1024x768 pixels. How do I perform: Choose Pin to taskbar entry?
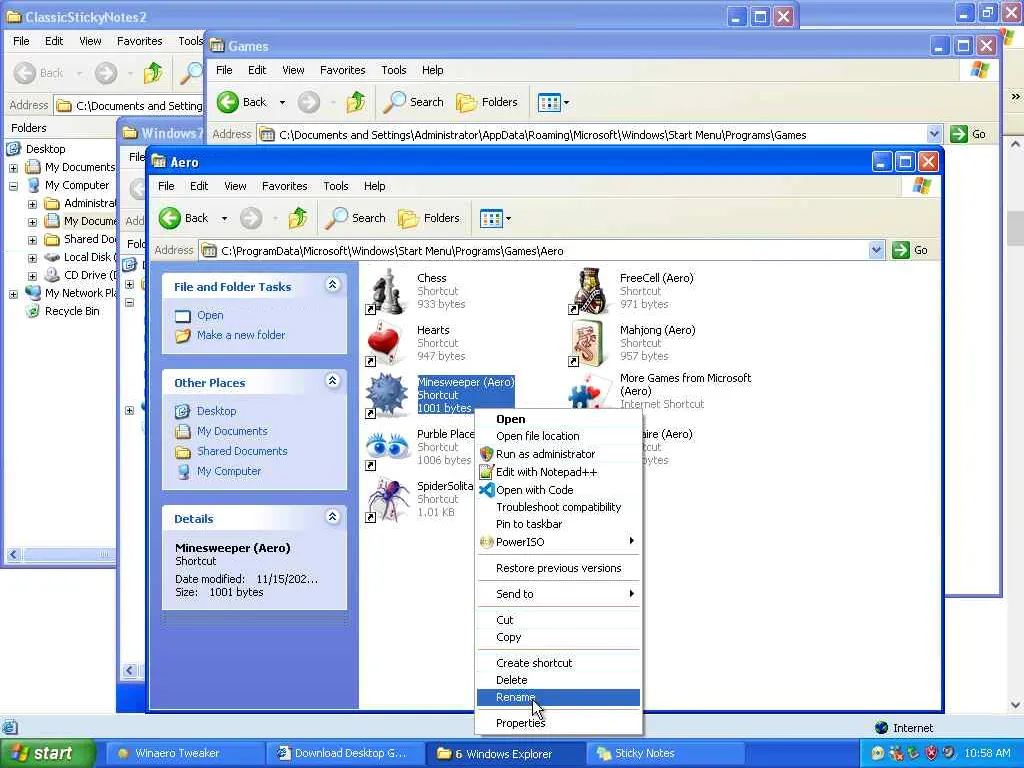point(558,524)
